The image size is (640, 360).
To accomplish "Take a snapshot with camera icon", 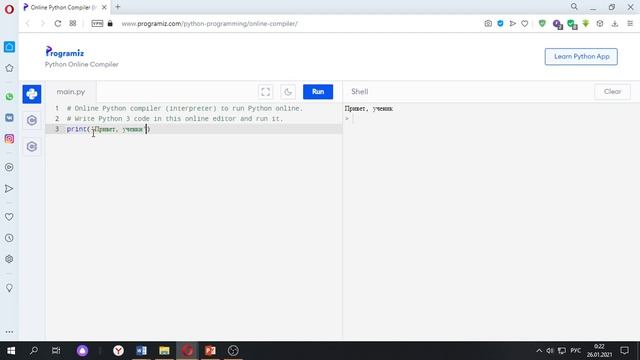I will click(x=488, y=24).
